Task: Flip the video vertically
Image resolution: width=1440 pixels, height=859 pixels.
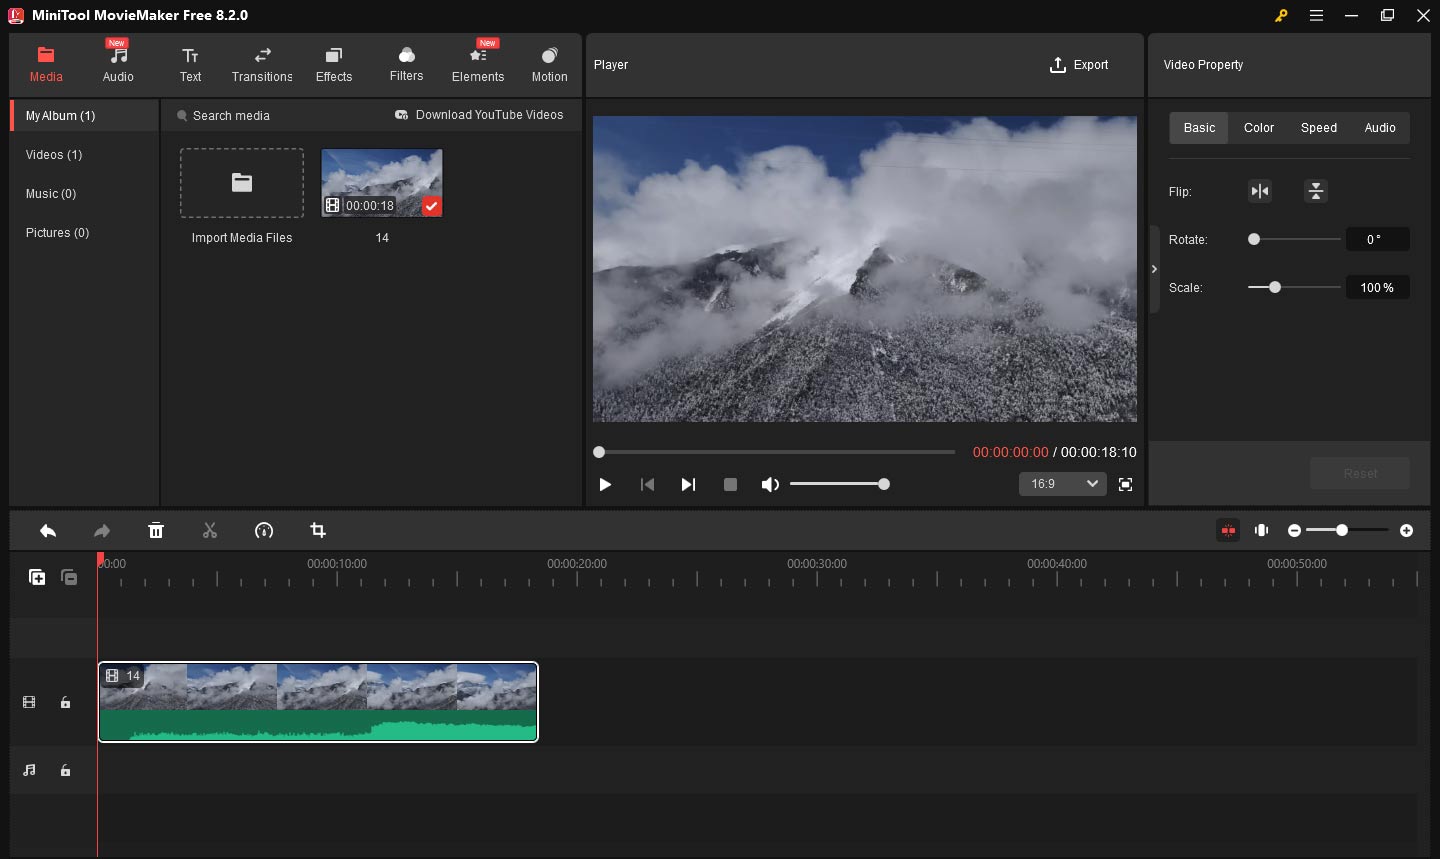Action: [x=1316, y=191]
